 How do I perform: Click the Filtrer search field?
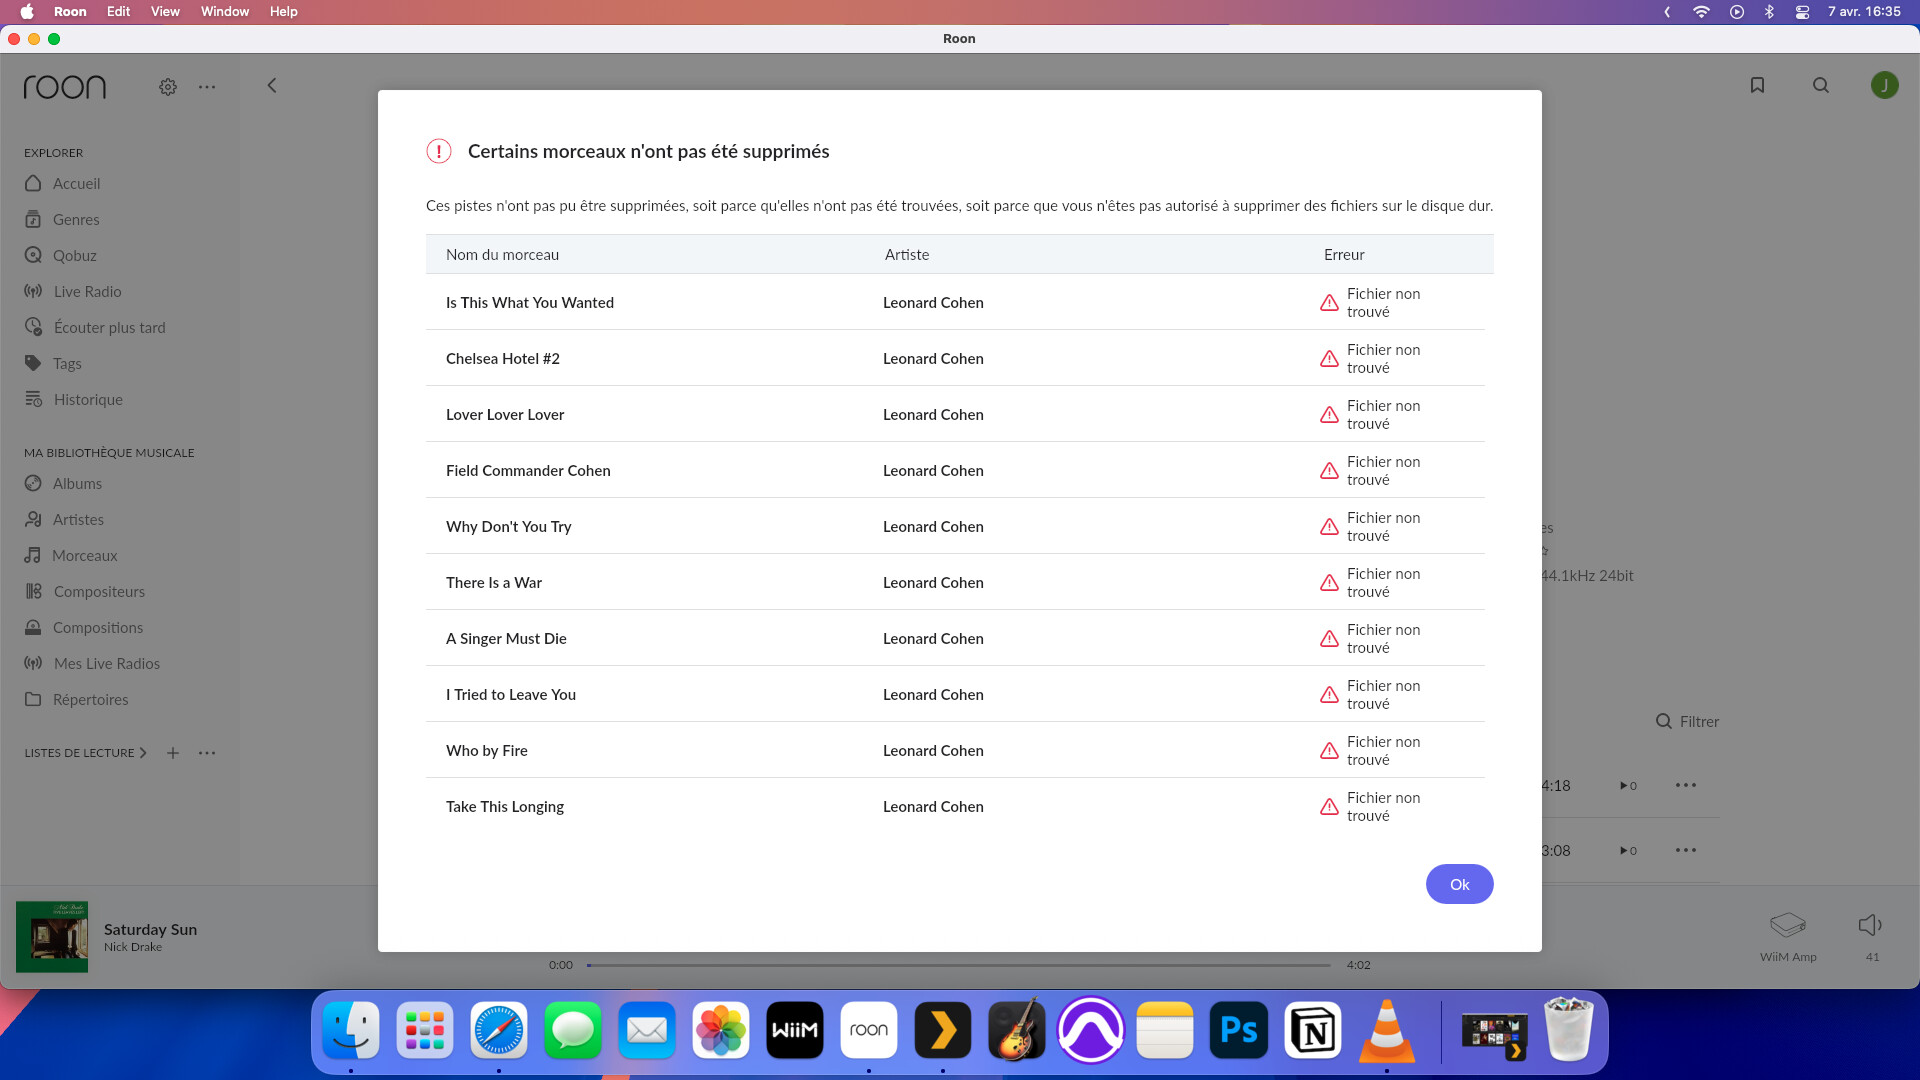click(1687, 721)
